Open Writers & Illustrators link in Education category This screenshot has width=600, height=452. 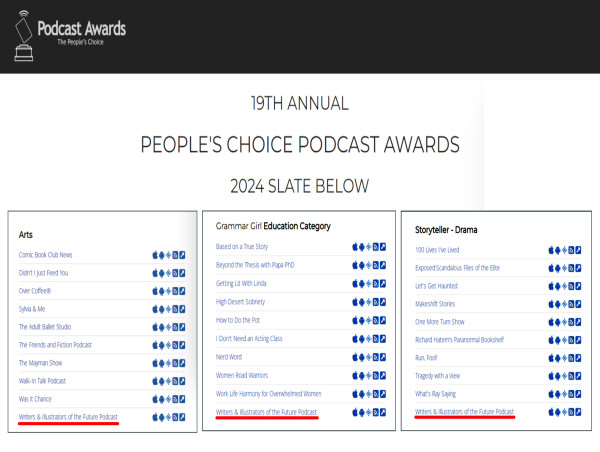[266, 412]
